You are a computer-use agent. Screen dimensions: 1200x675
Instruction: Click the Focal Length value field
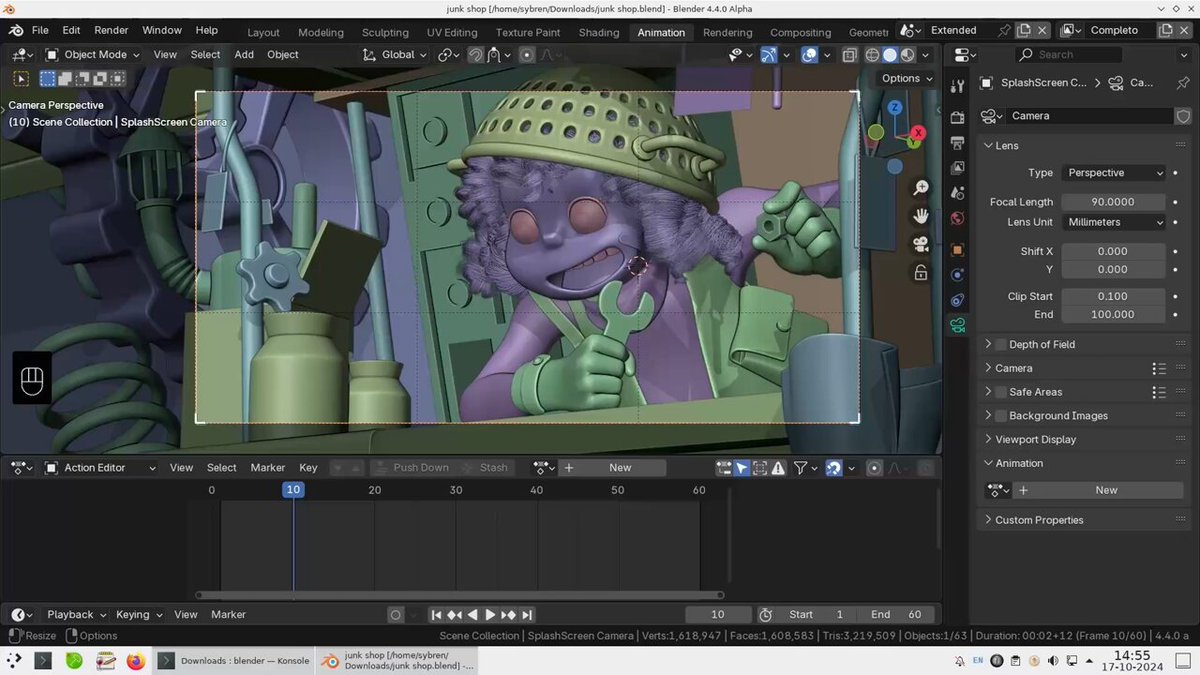[x=1113, y=202]
